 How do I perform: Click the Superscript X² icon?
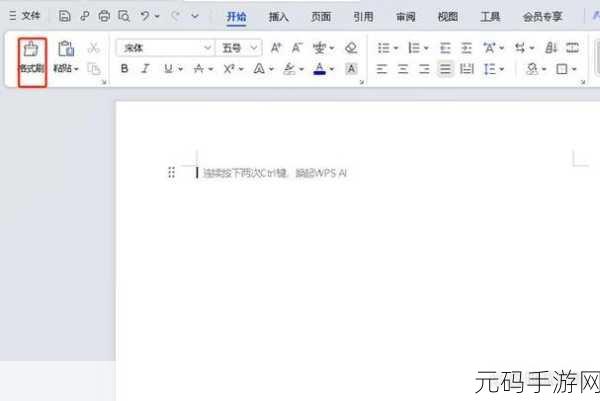coord(229,69)
